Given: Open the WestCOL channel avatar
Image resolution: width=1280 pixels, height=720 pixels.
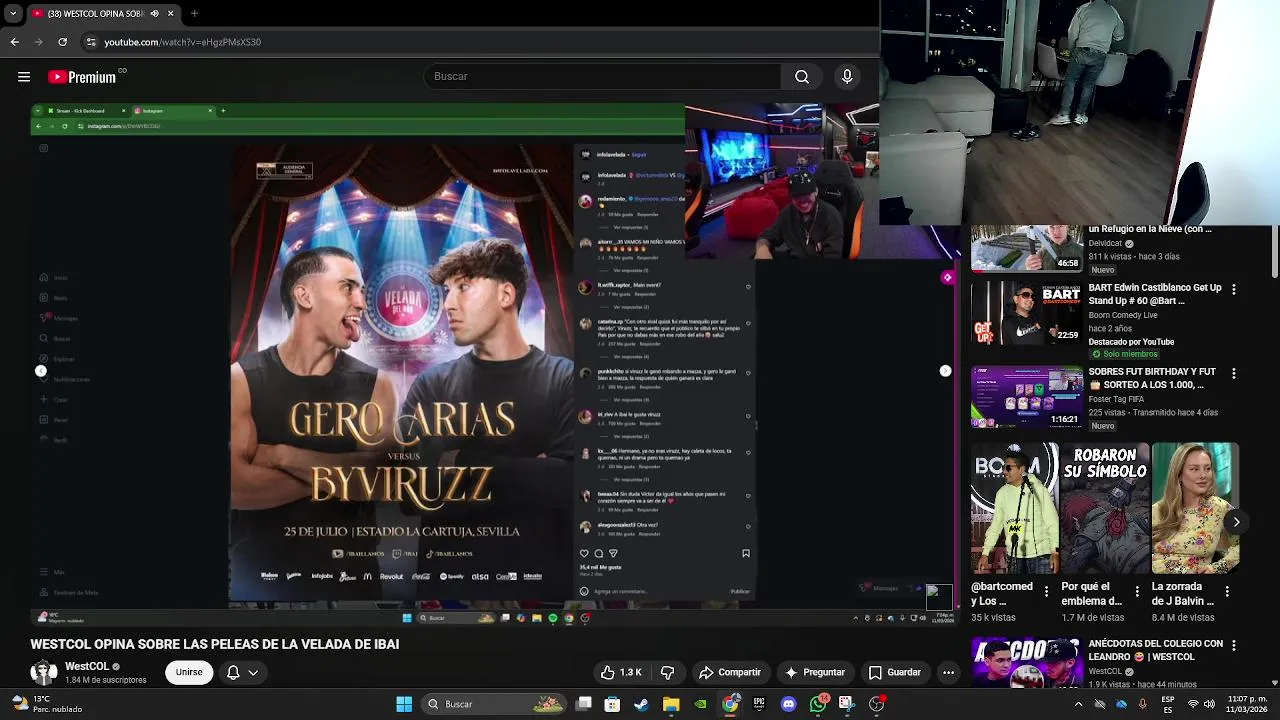Looking at the screenshot, I should 44,673.
